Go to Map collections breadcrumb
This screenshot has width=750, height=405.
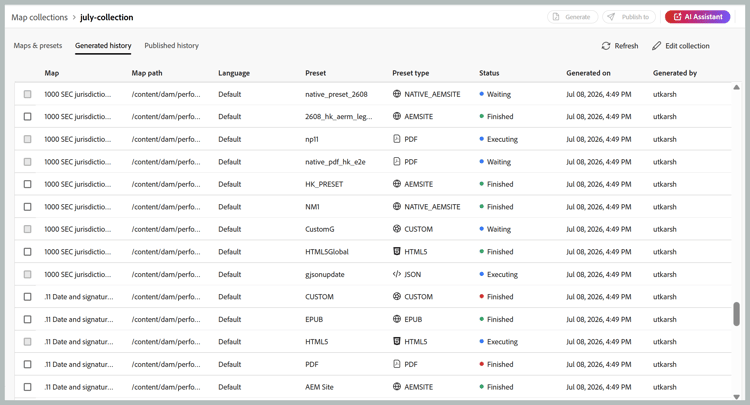pyautogui.click(x=40, y=17)
